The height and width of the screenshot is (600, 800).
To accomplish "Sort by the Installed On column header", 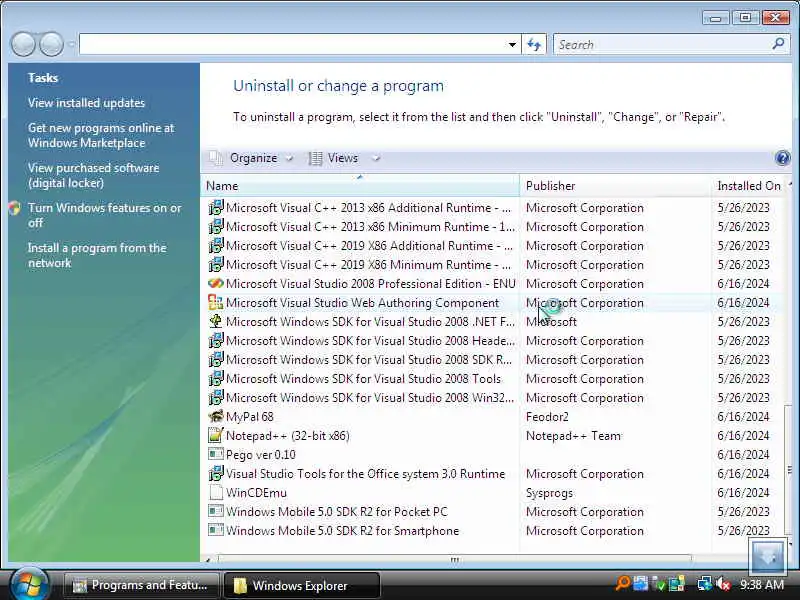I will pos(748,186).
